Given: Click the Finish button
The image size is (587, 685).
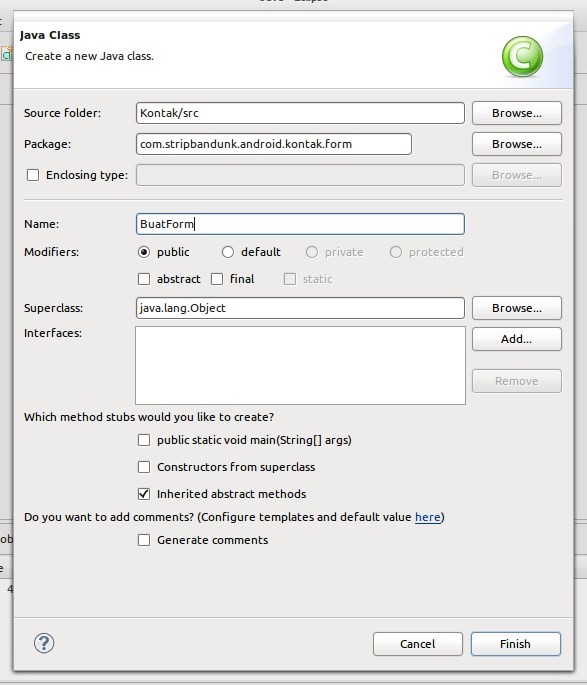Looking at the screenshot, I should (516, 644).
